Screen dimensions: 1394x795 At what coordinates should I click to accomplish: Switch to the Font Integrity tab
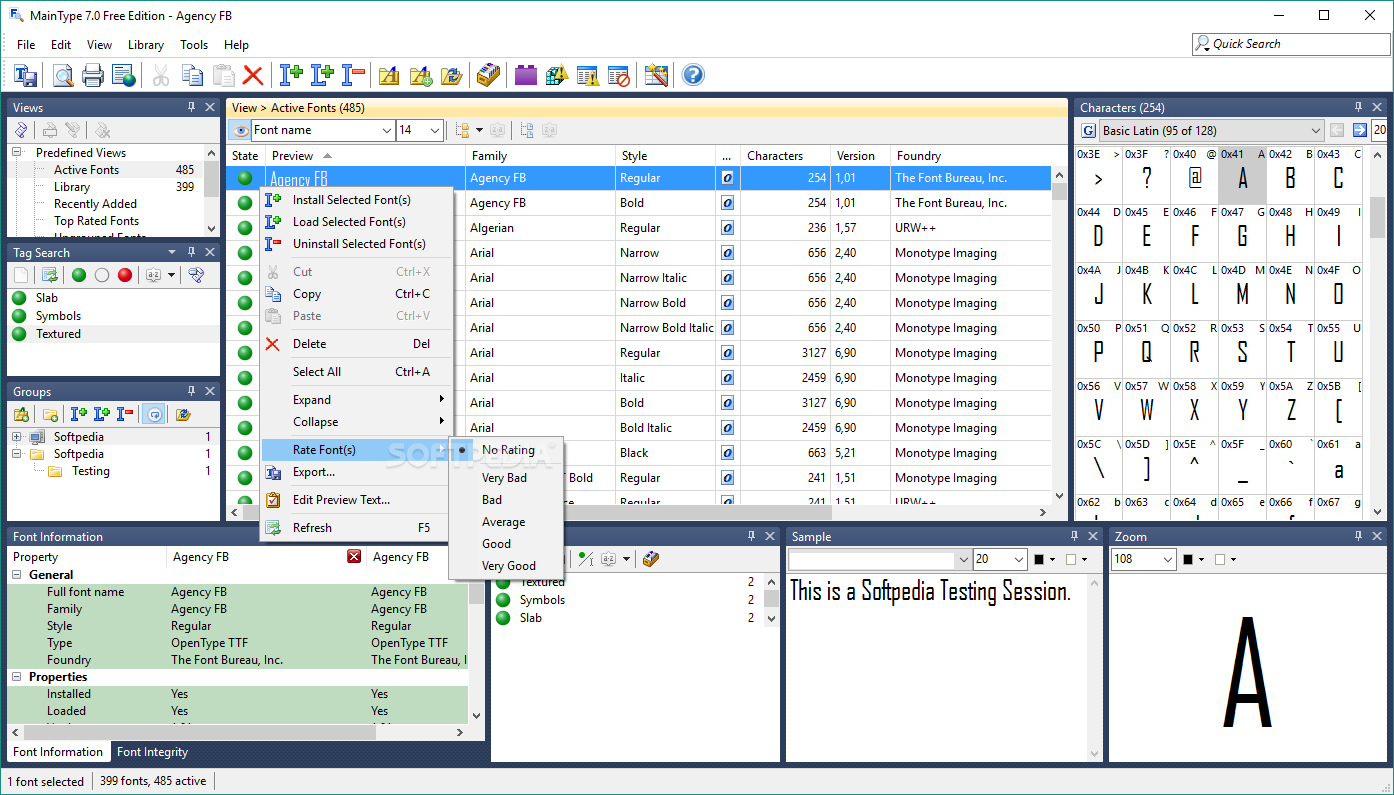point(153,752)
